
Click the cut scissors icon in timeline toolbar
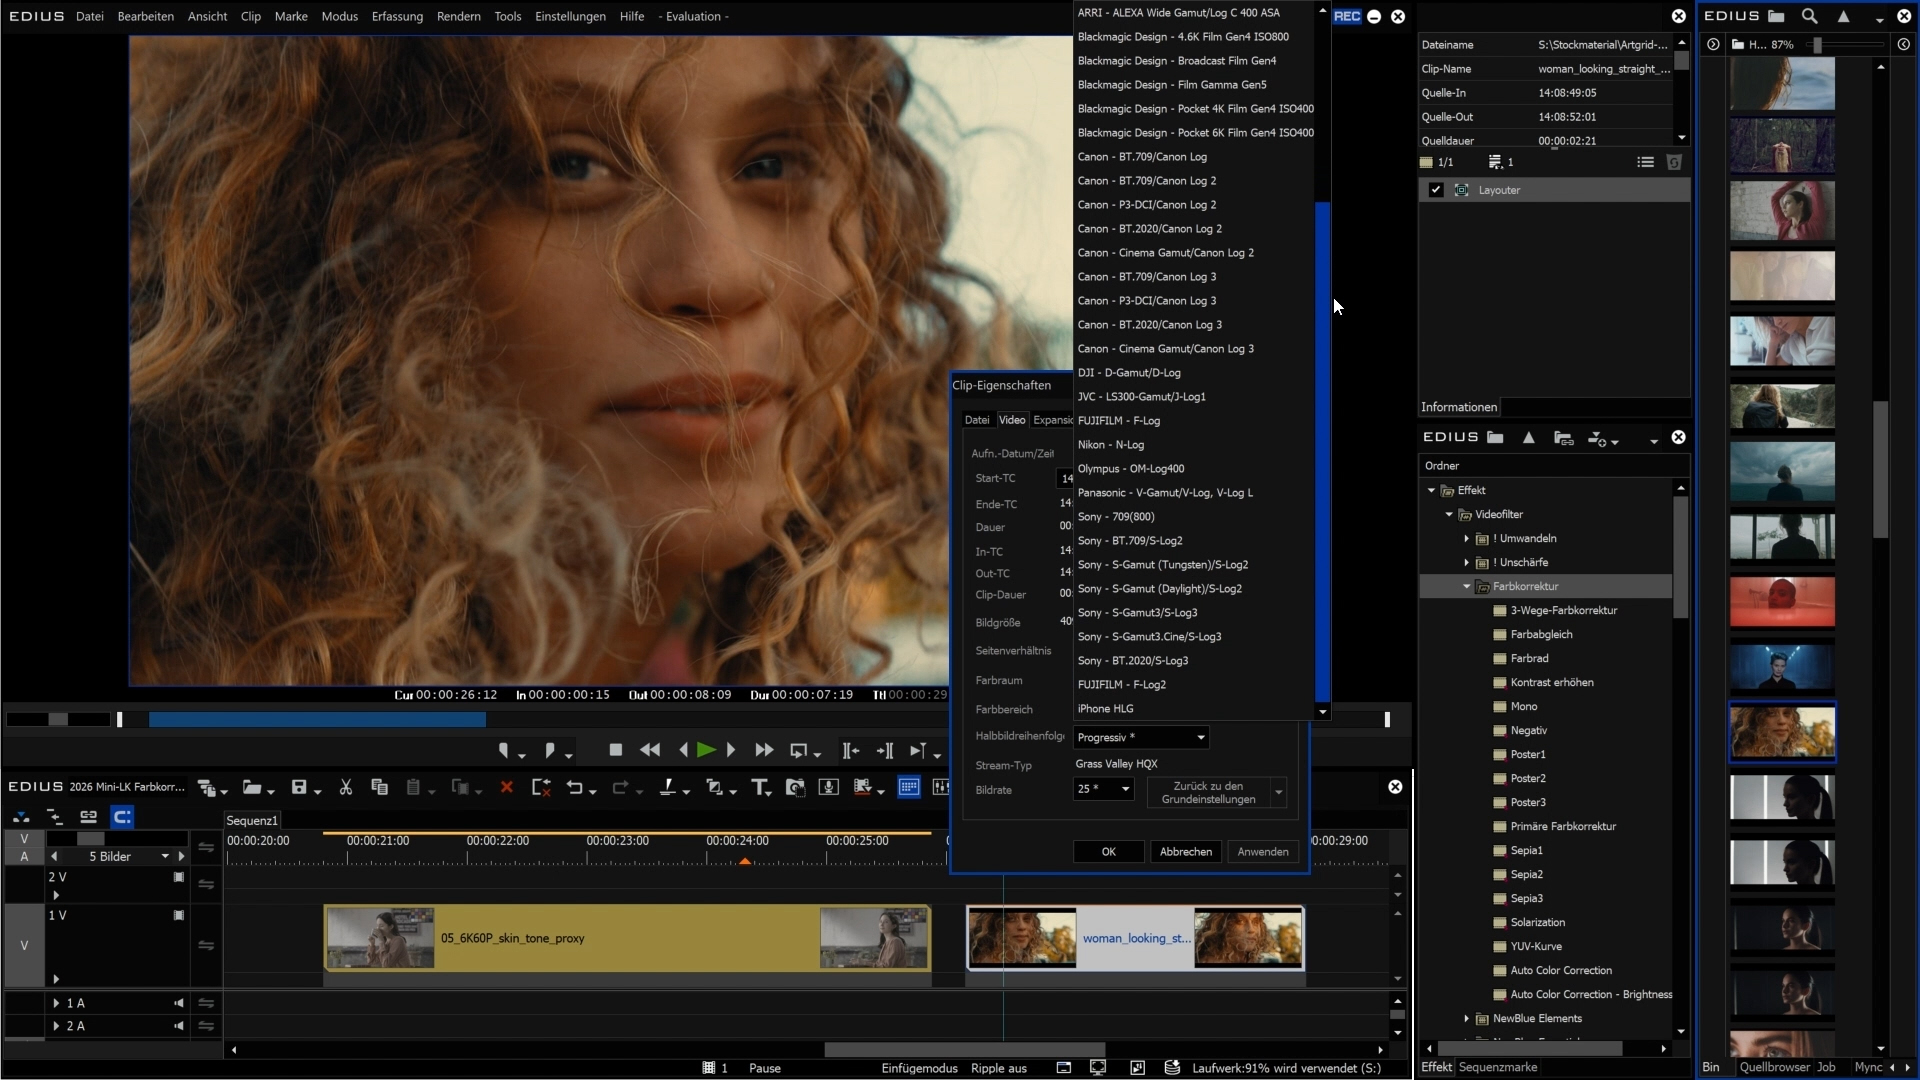pos(346,787)
